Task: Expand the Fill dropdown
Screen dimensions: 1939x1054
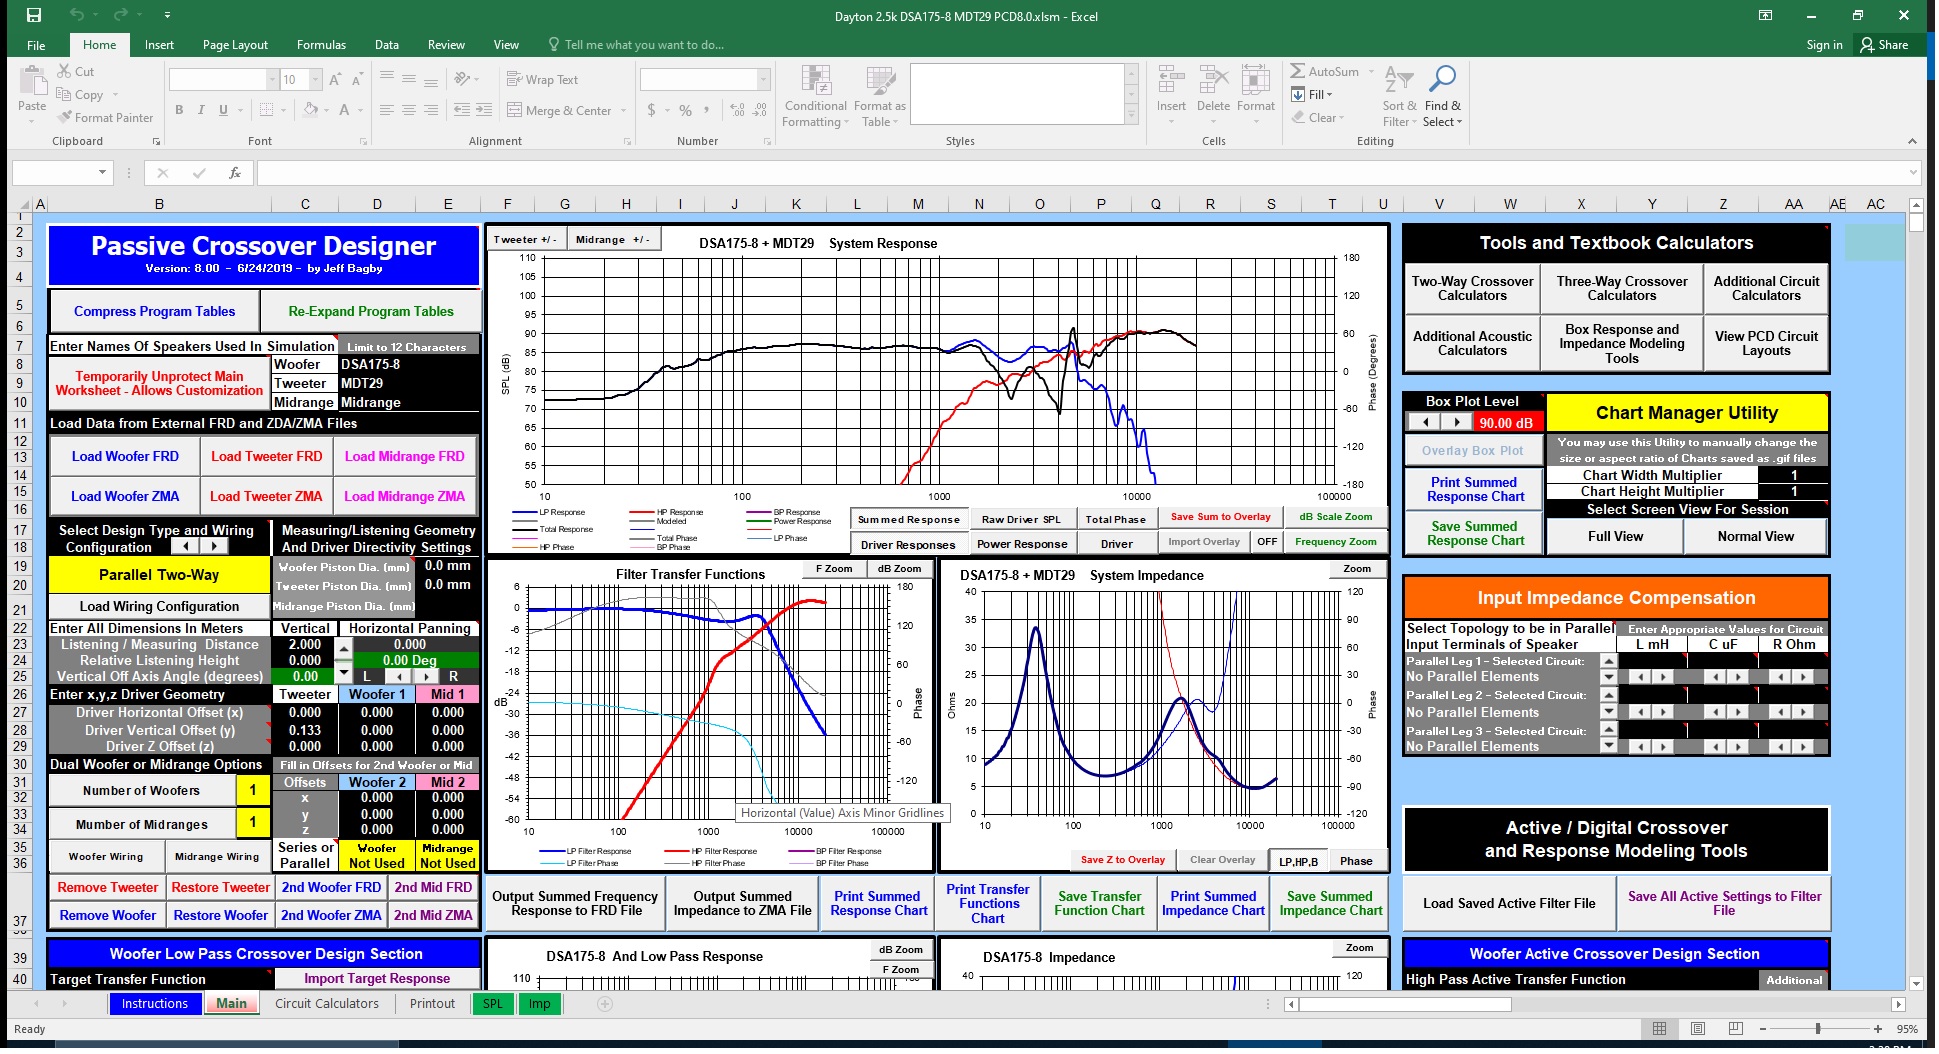Action: pos(1329,95)
